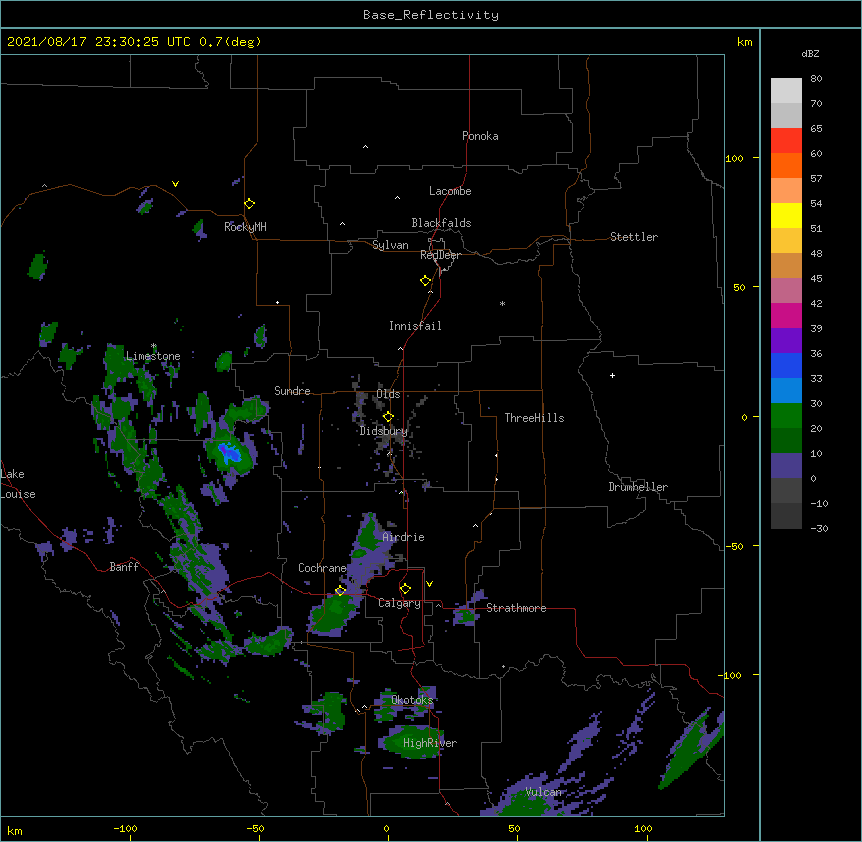The height and width of the screenshot is (842, 862).
Task: Select the Drumheller label
Action: (x=638, y=487)
